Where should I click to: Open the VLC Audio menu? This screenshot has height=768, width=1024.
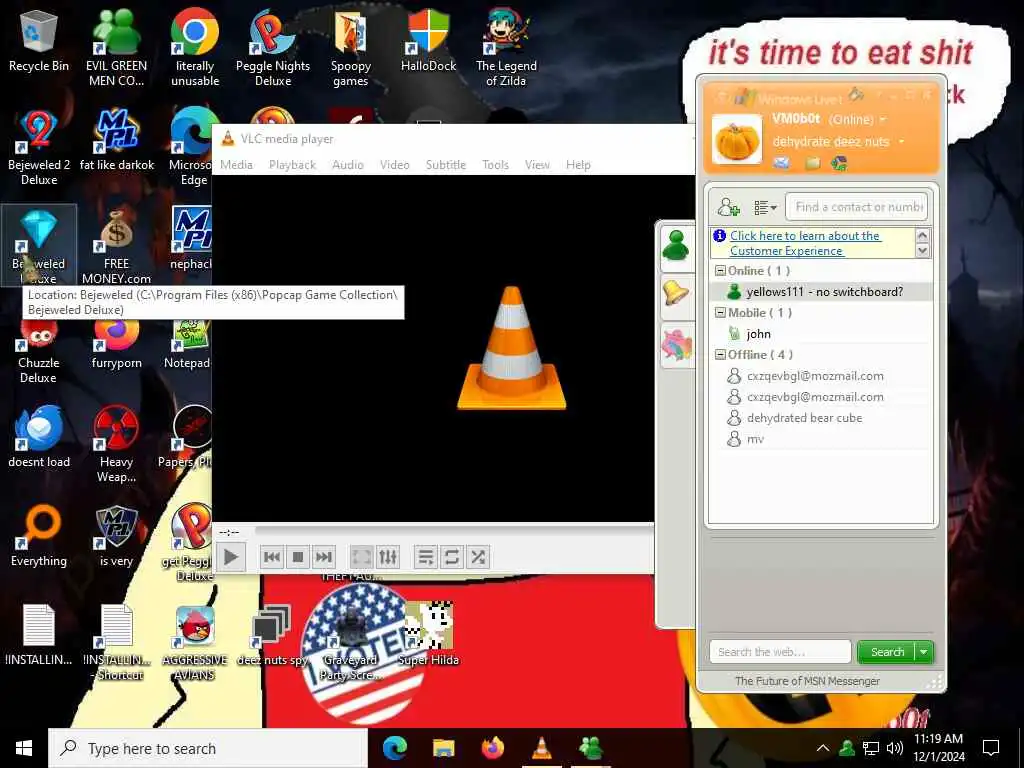[347, 165]
